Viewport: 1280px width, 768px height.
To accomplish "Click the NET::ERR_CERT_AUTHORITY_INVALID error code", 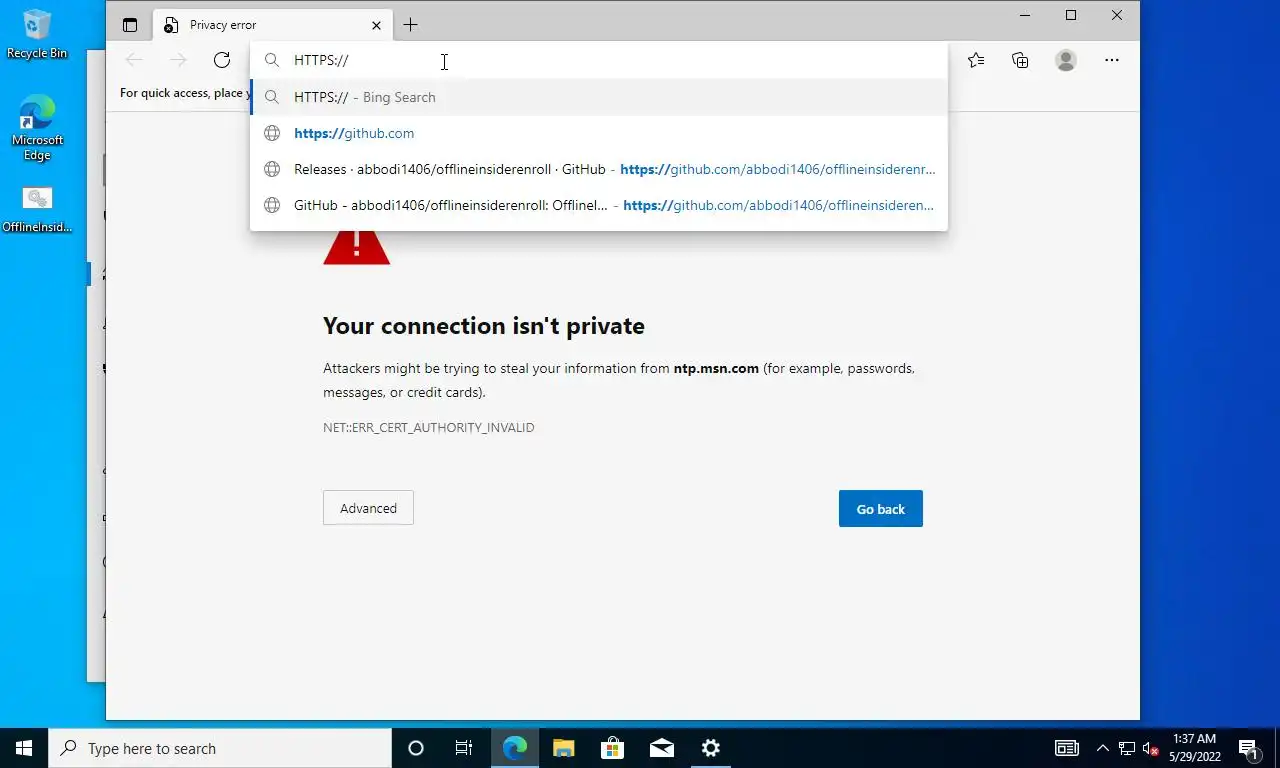I will [x=428, y=427].
